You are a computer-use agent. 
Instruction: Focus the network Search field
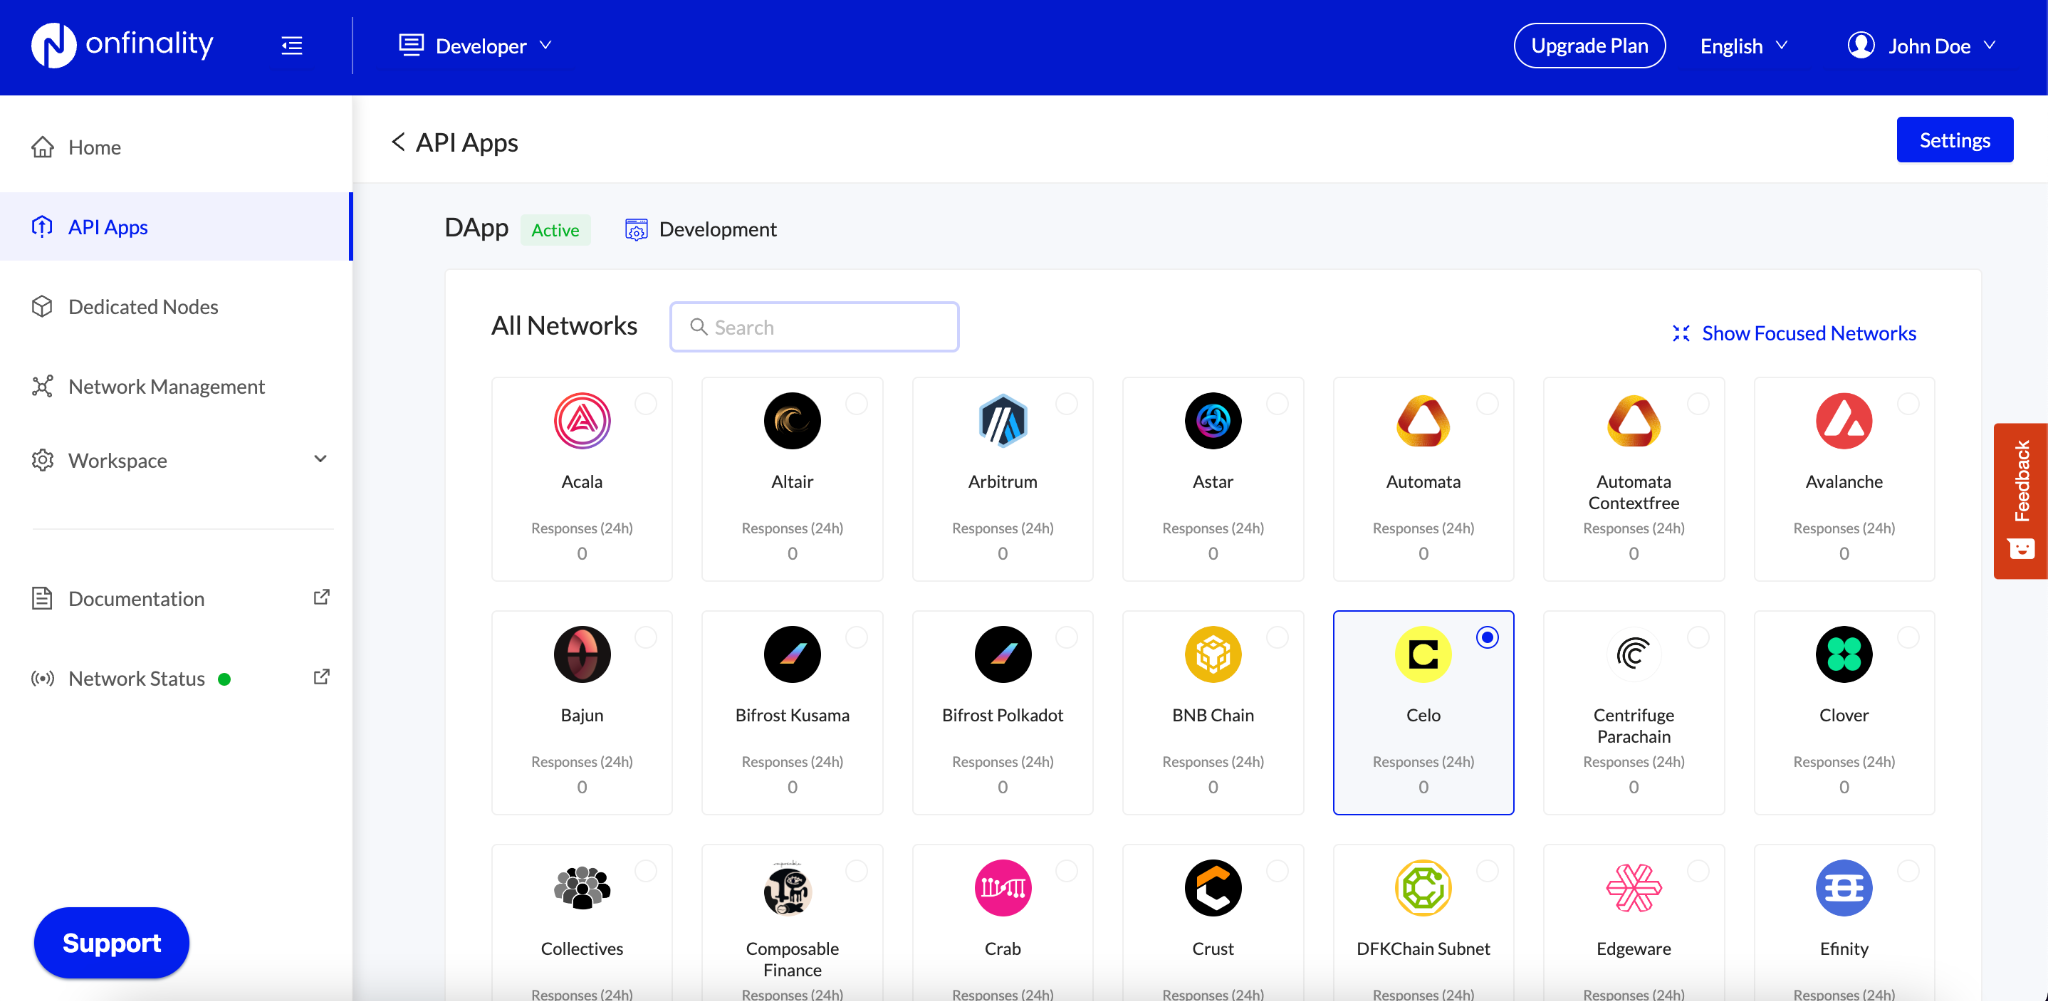[x=815, y=327]
